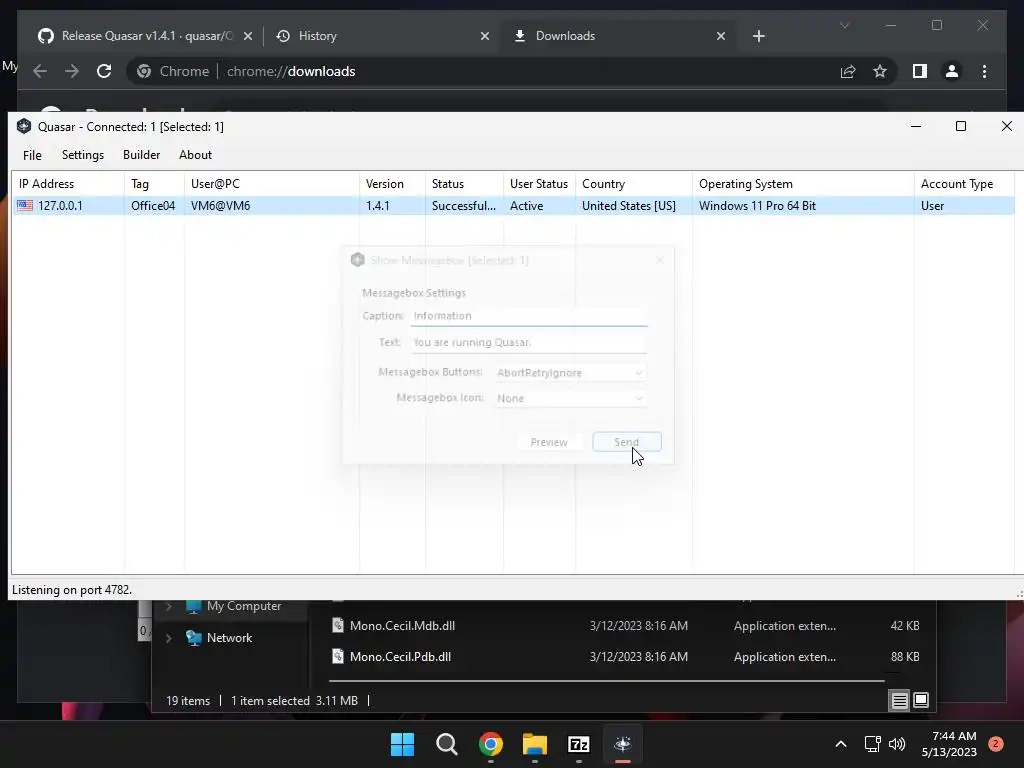This screenshot has width=1024, height=768.
Task: Click the Send button
Action: 627,442
